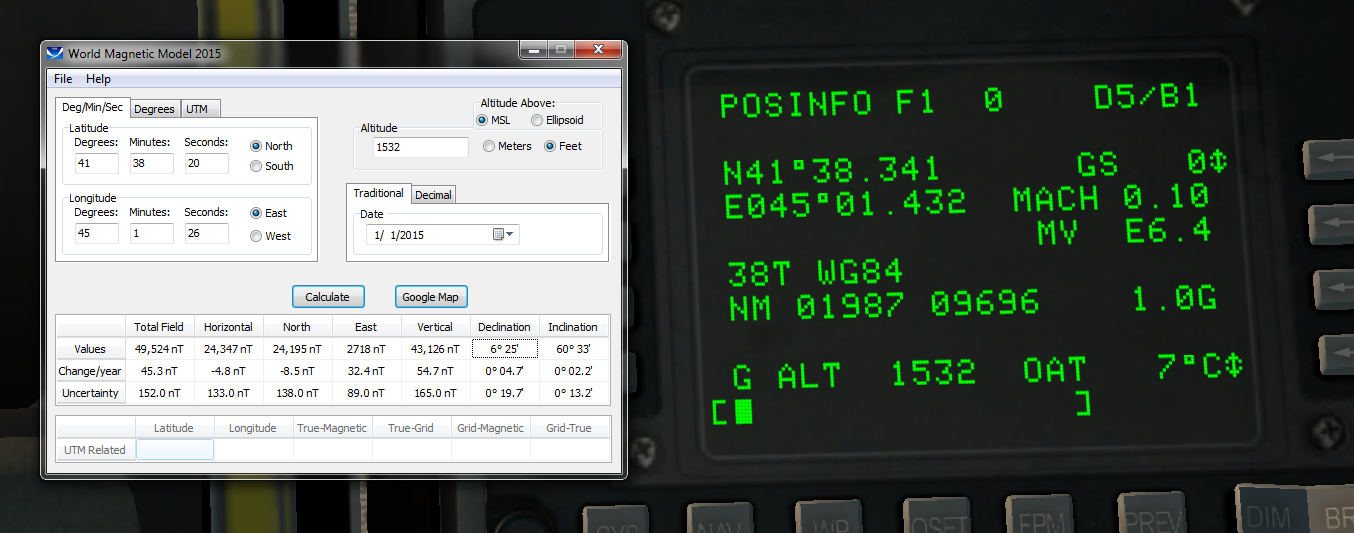1354x533 pixels.
Task: Click the Vertical column header
Action: pos(435,327)
